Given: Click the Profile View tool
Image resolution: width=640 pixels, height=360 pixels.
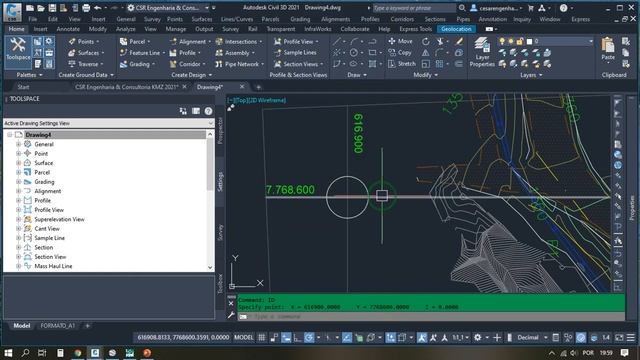Looking at the screenshot, I should click(x=296, y=42).
